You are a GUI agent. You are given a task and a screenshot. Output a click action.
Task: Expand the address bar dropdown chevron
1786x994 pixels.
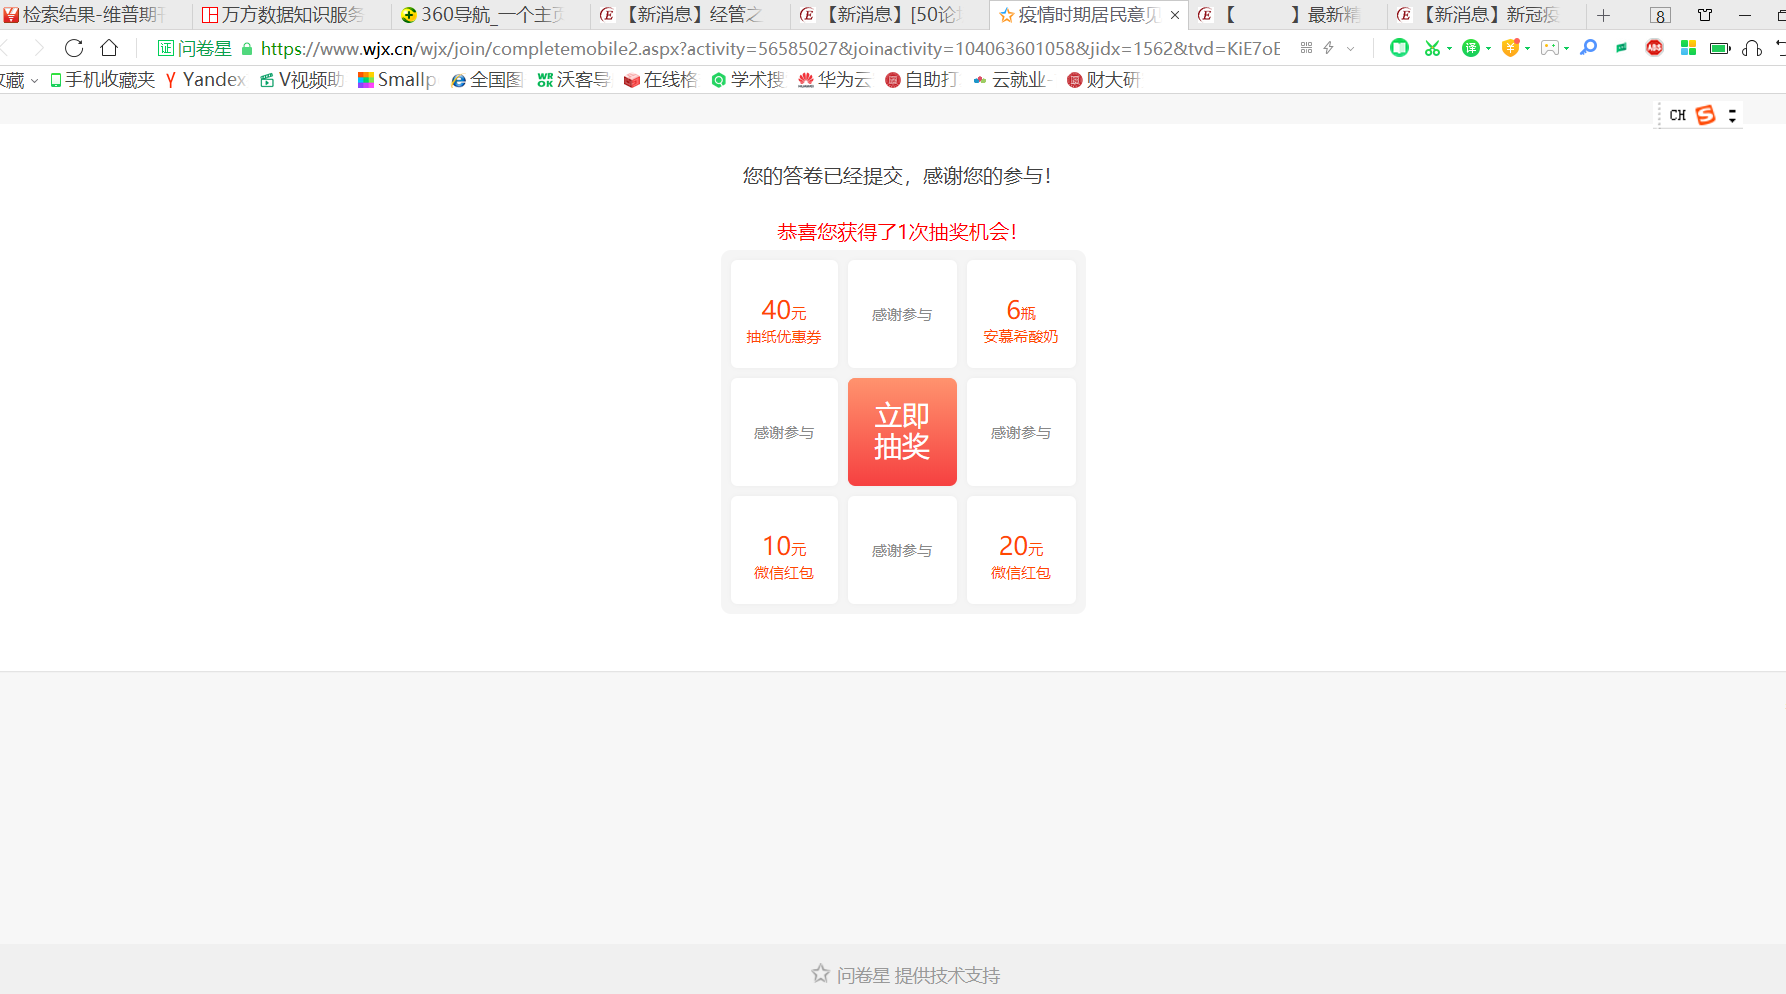[x=1351, y=48]
